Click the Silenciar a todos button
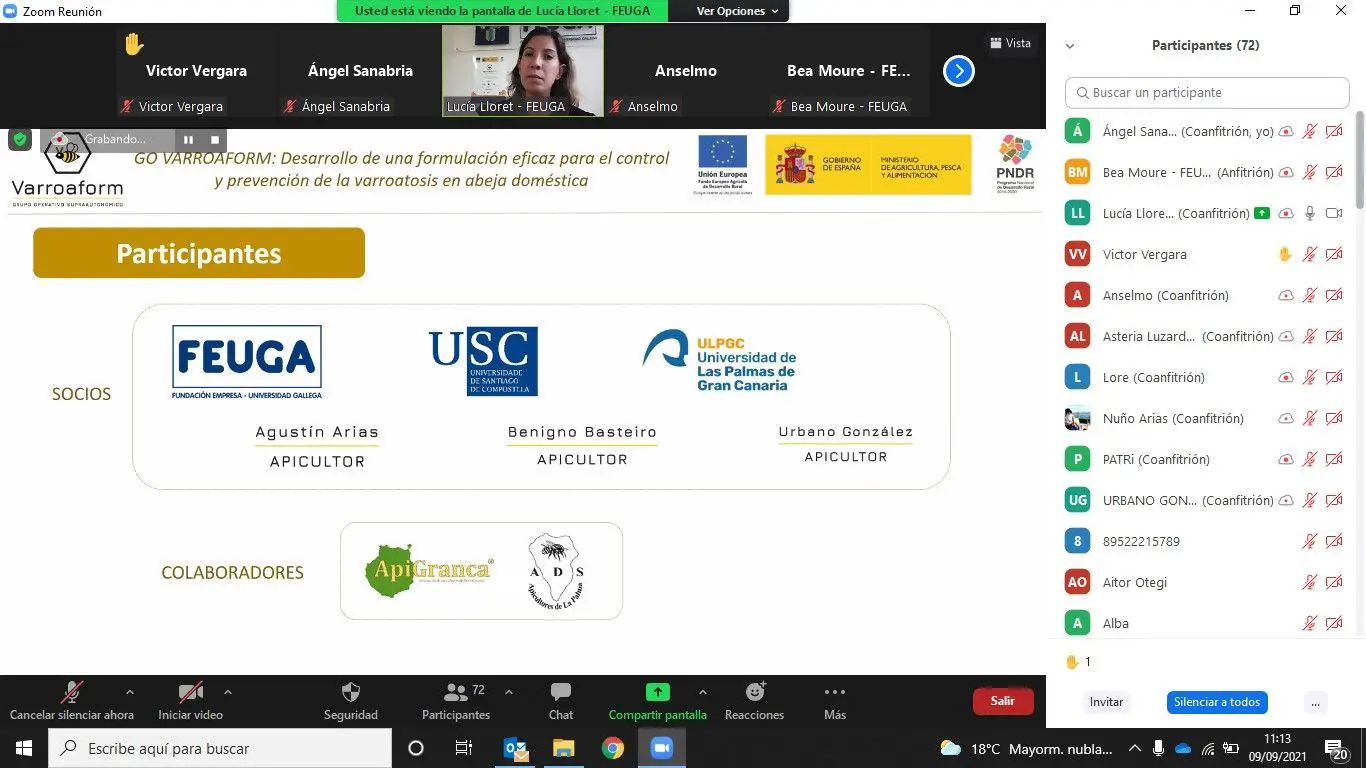This screenshot has height=768, width=1366. pyautogui.click(x=1216, y=702)
